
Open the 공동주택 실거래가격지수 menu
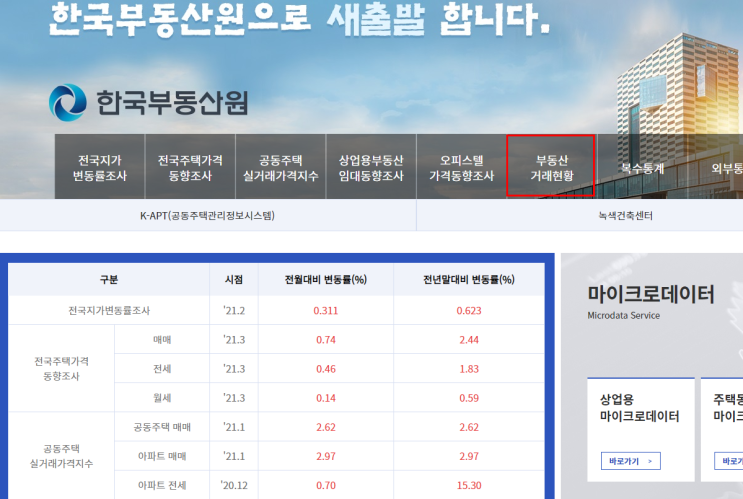[x=281, y=167]
